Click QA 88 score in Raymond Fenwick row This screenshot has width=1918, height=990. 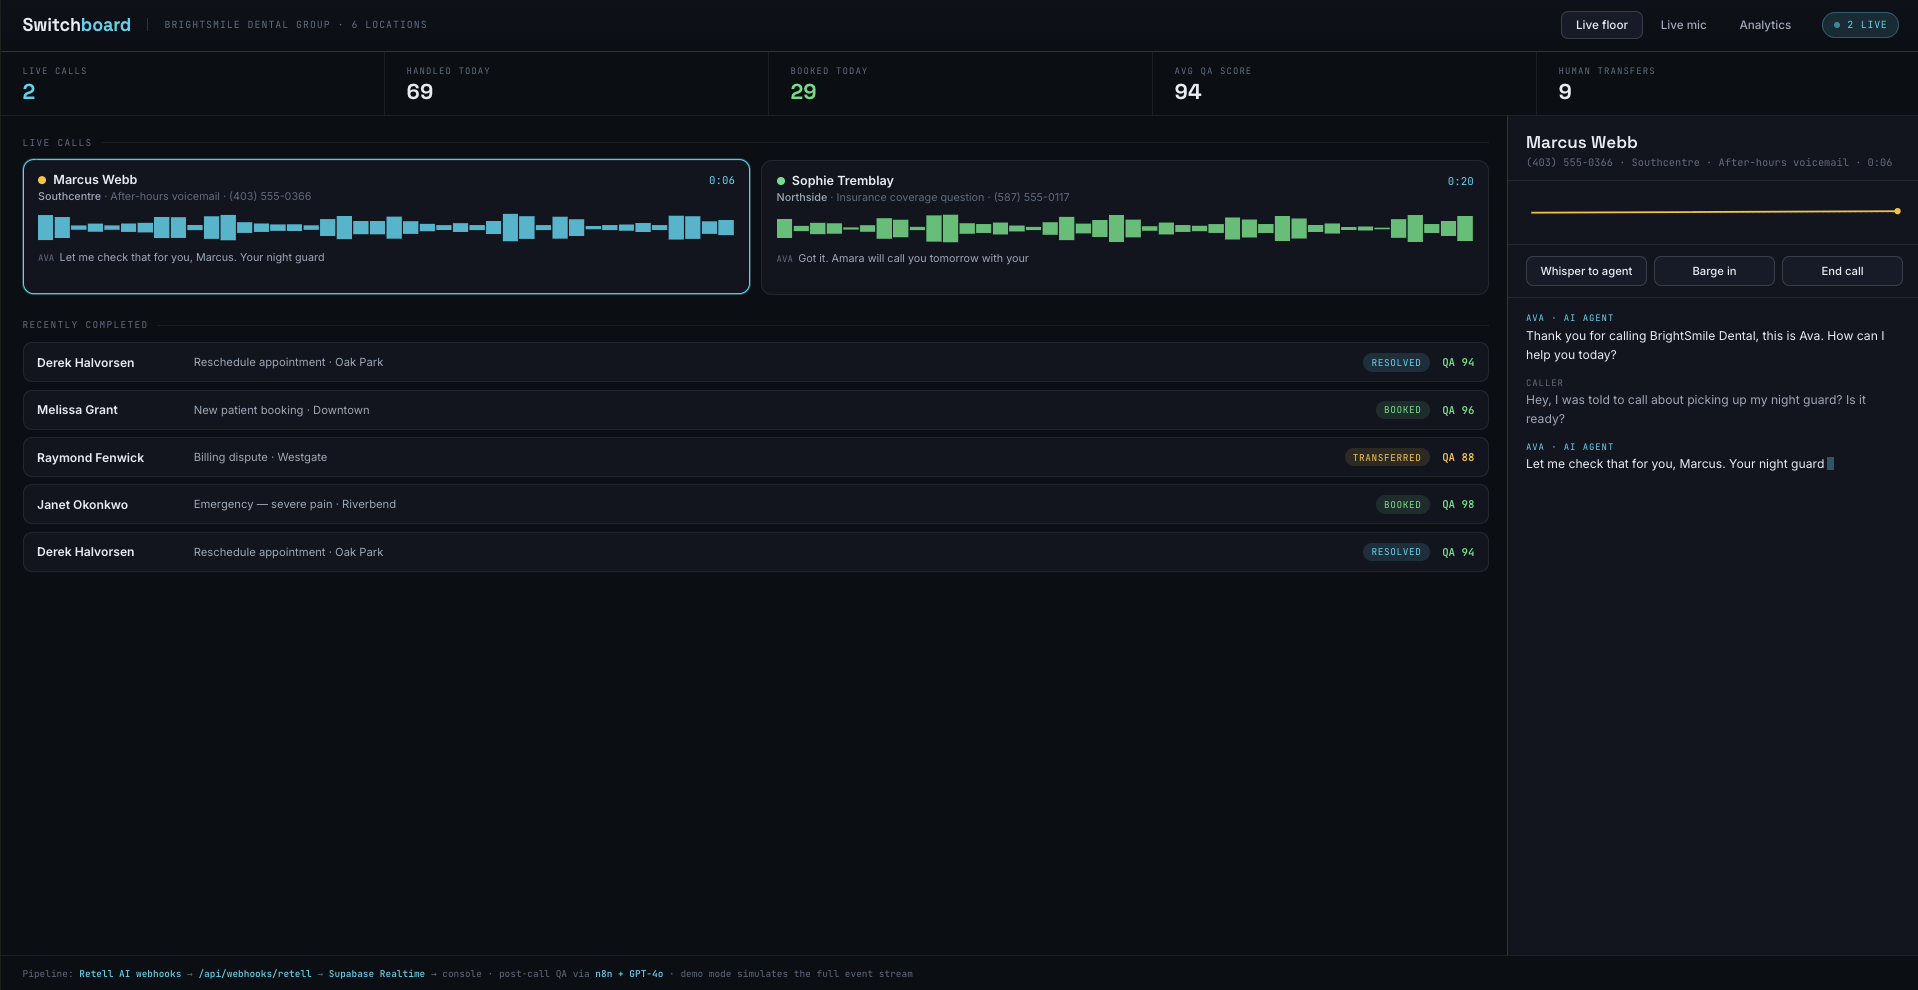[x=1458, y=458]
